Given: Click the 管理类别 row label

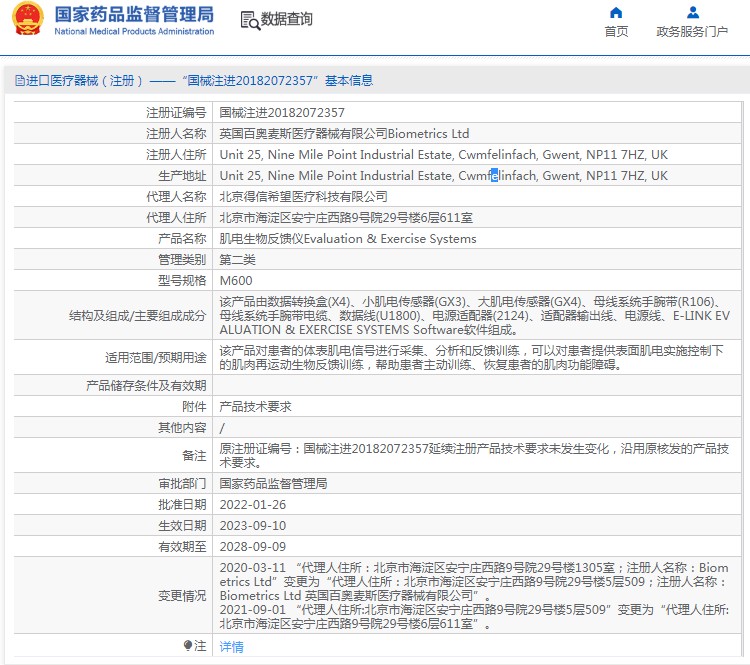Looking at the screenshot, I should (182, 260).
